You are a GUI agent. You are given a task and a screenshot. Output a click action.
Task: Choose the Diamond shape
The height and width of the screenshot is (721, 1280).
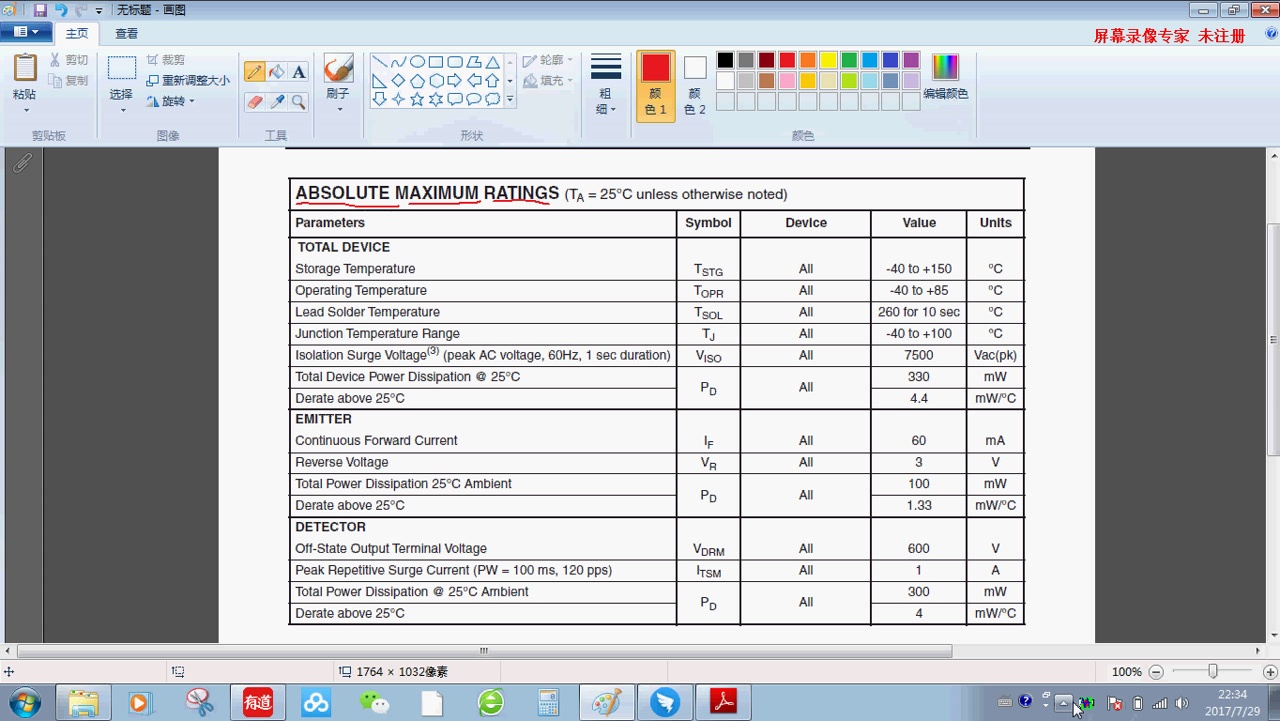pos(398,80)
